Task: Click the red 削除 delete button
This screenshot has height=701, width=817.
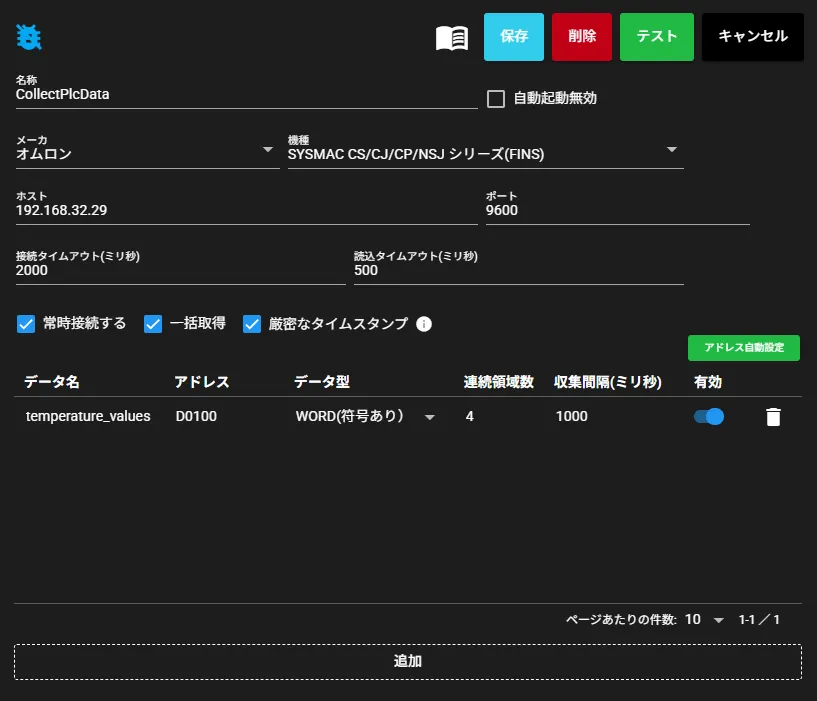Action: click(x=581, y=36)
